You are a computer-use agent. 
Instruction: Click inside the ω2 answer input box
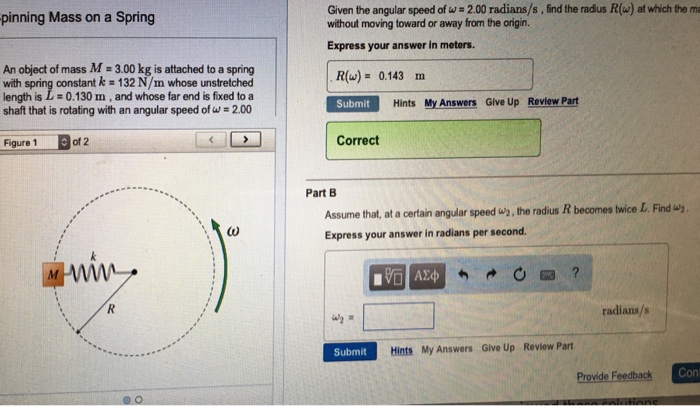click(399, 317)
